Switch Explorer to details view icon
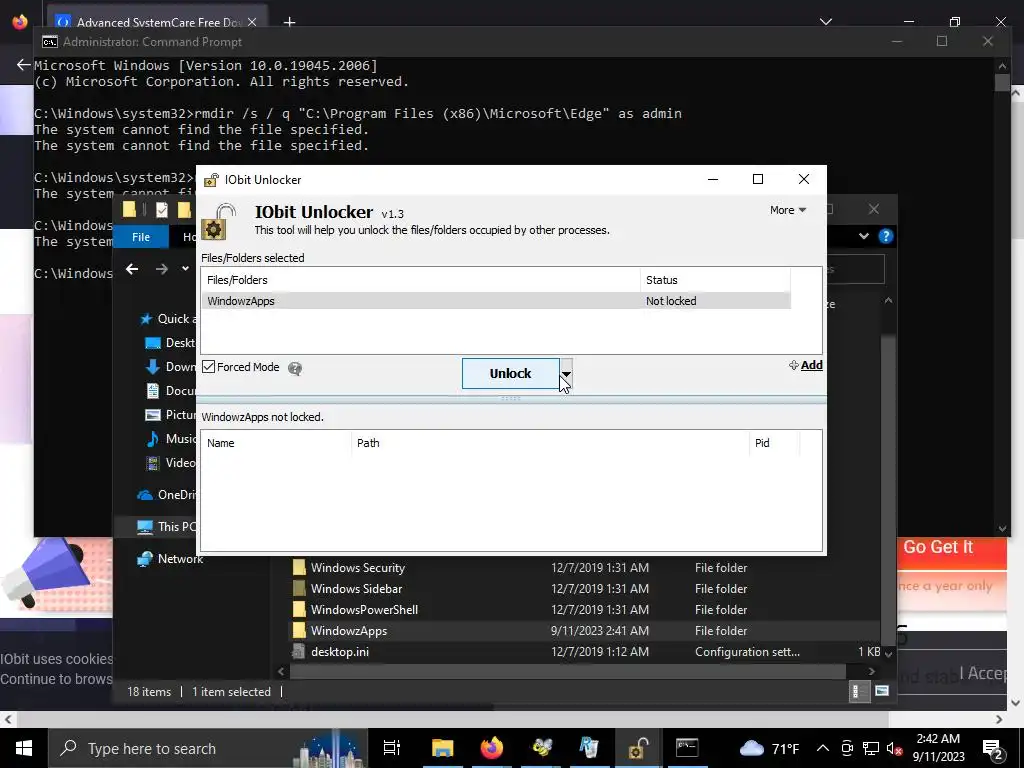Viewport: 1024px width, 768px height. [x=859, y=692]
